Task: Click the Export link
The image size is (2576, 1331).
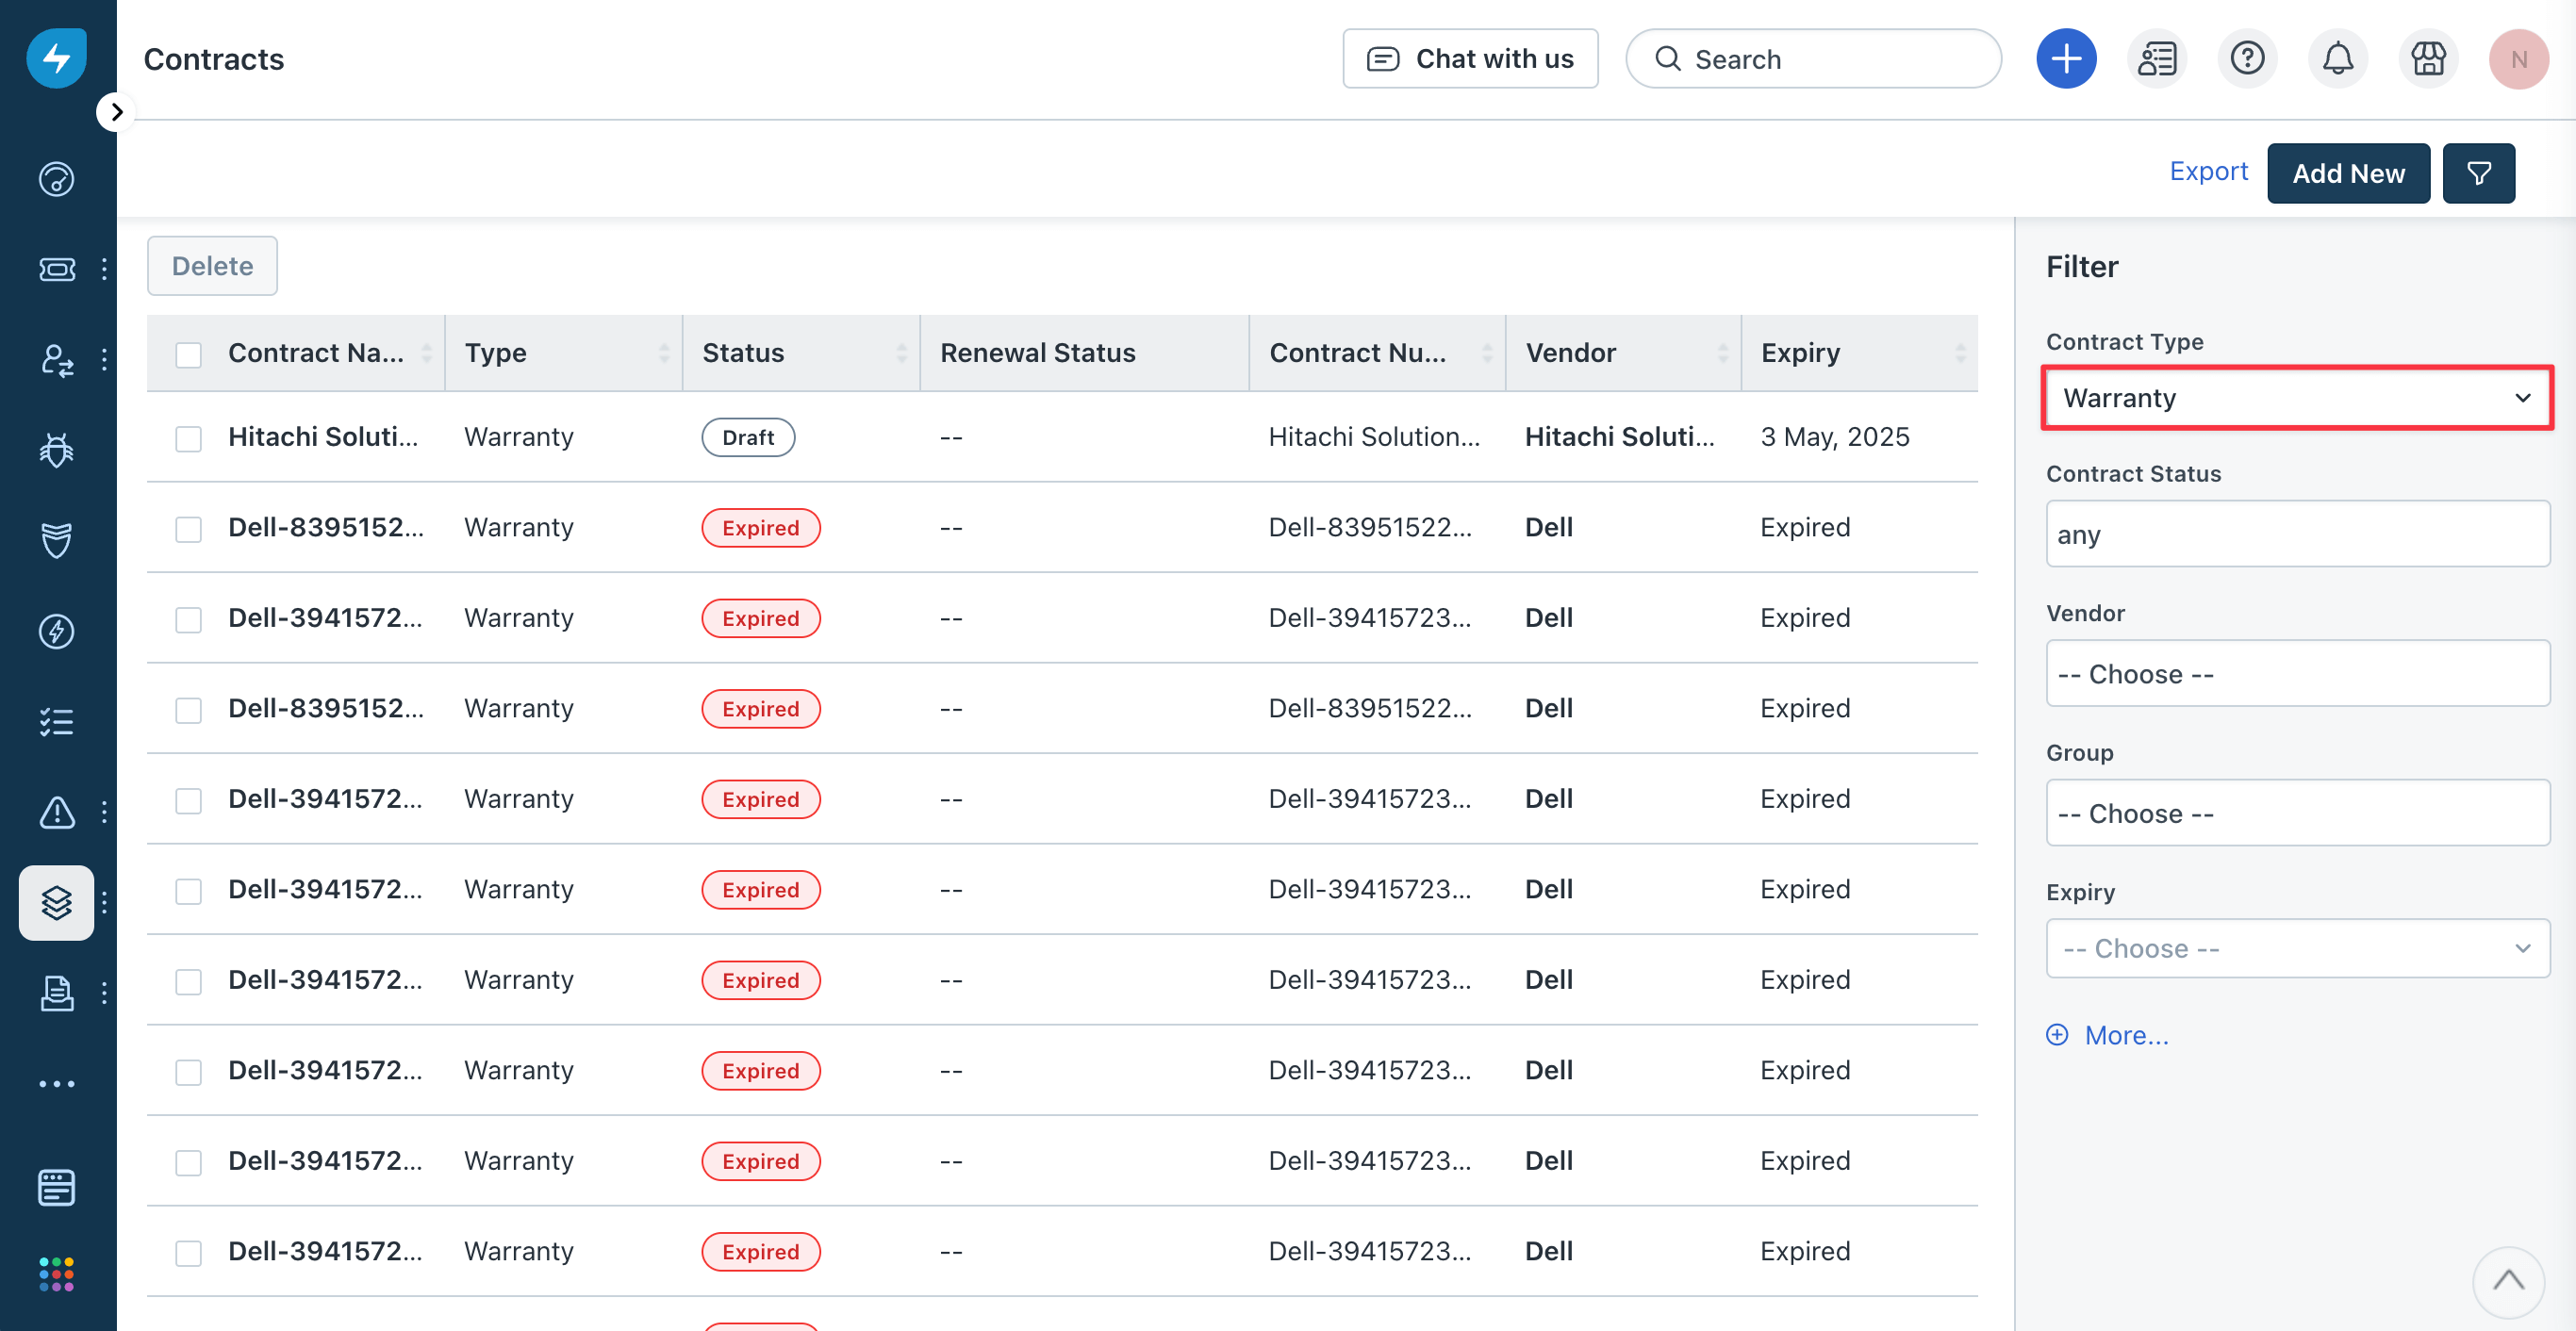Action: [x=2208, y=171]
